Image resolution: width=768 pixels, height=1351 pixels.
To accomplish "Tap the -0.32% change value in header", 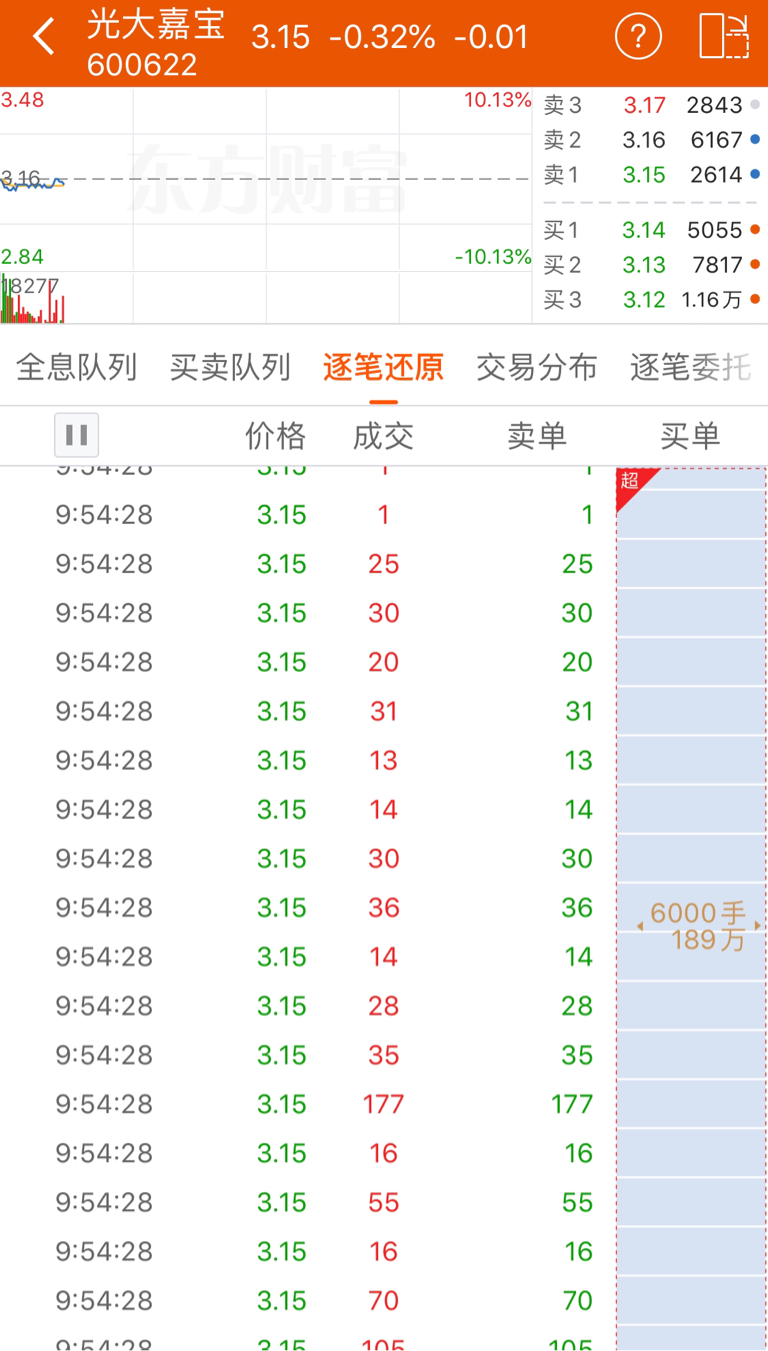I will (x=383, y=37).
